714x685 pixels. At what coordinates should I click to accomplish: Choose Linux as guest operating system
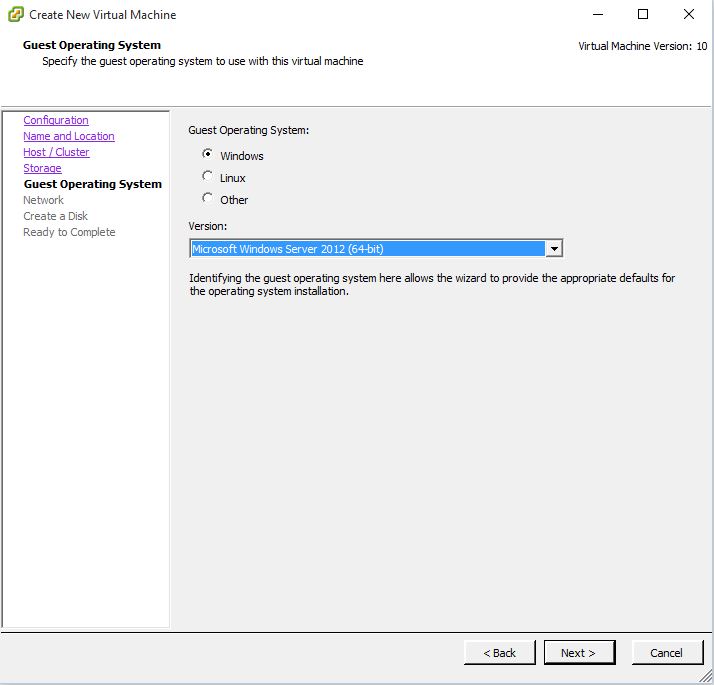(x=208, y=176)
